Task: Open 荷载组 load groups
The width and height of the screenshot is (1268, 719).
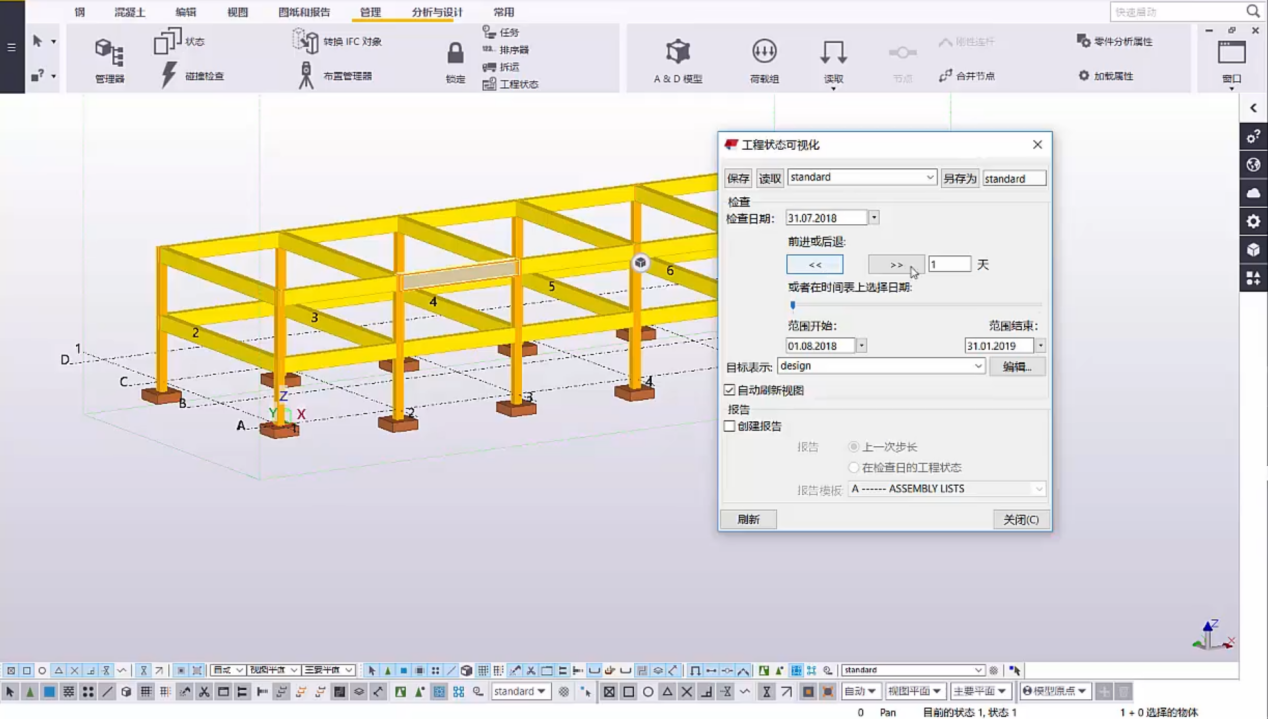Action: pyautogui.click(x=764, y=60)
